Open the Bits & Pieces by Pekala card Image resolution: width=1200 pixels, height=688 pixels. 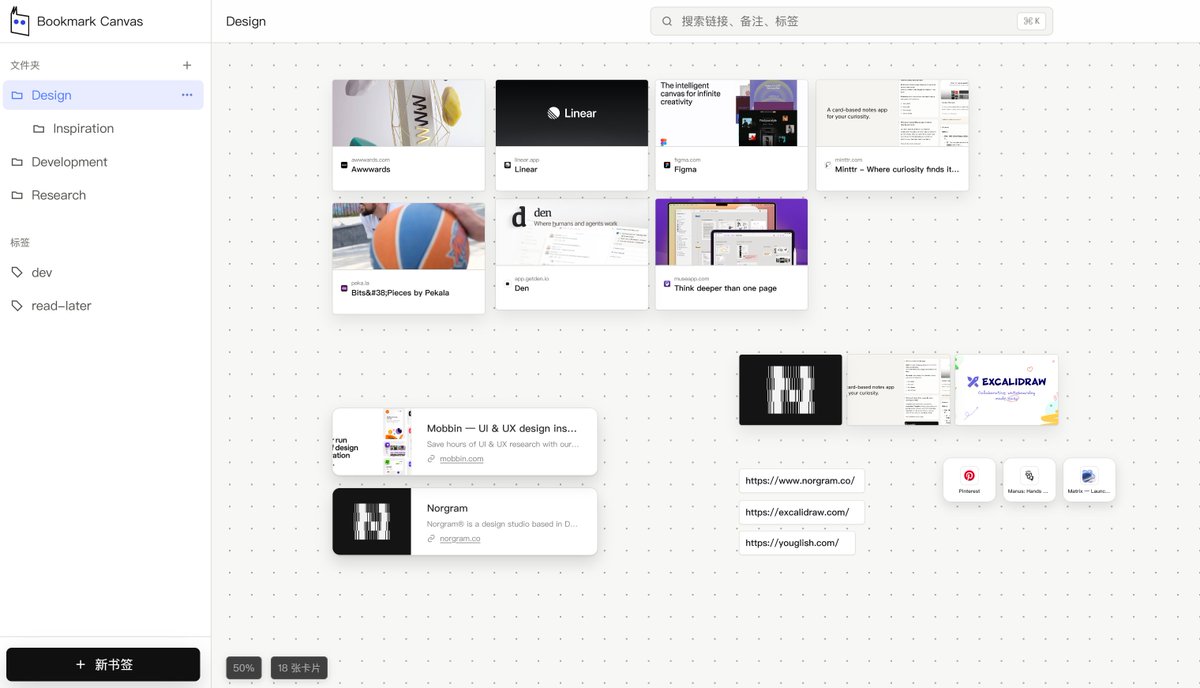tap(409, 258)
